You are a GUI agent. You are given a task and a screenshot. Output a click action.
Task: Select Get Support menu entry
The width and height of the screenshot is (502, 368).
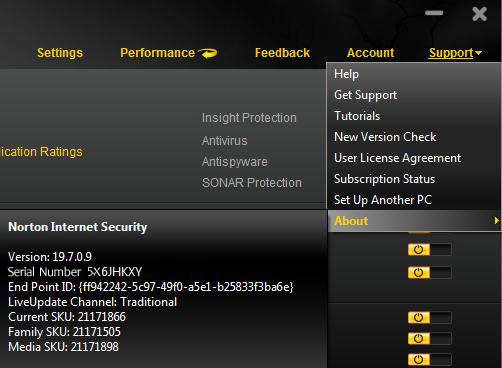pyautogui.click(x=365, y=95)
